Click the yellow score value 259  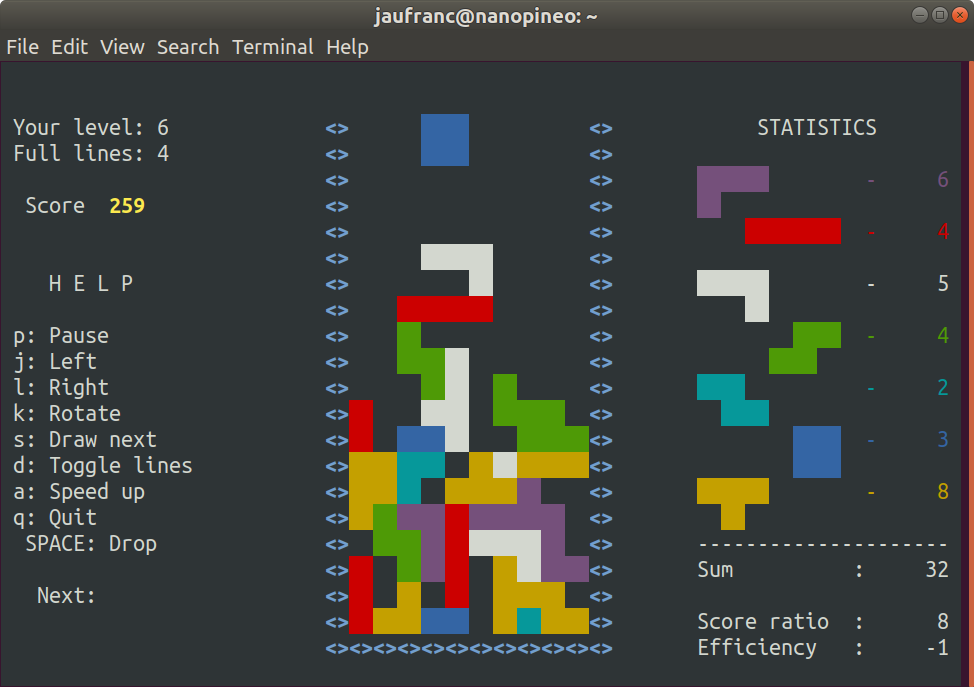pyautogui.click(x=127, y=206)
